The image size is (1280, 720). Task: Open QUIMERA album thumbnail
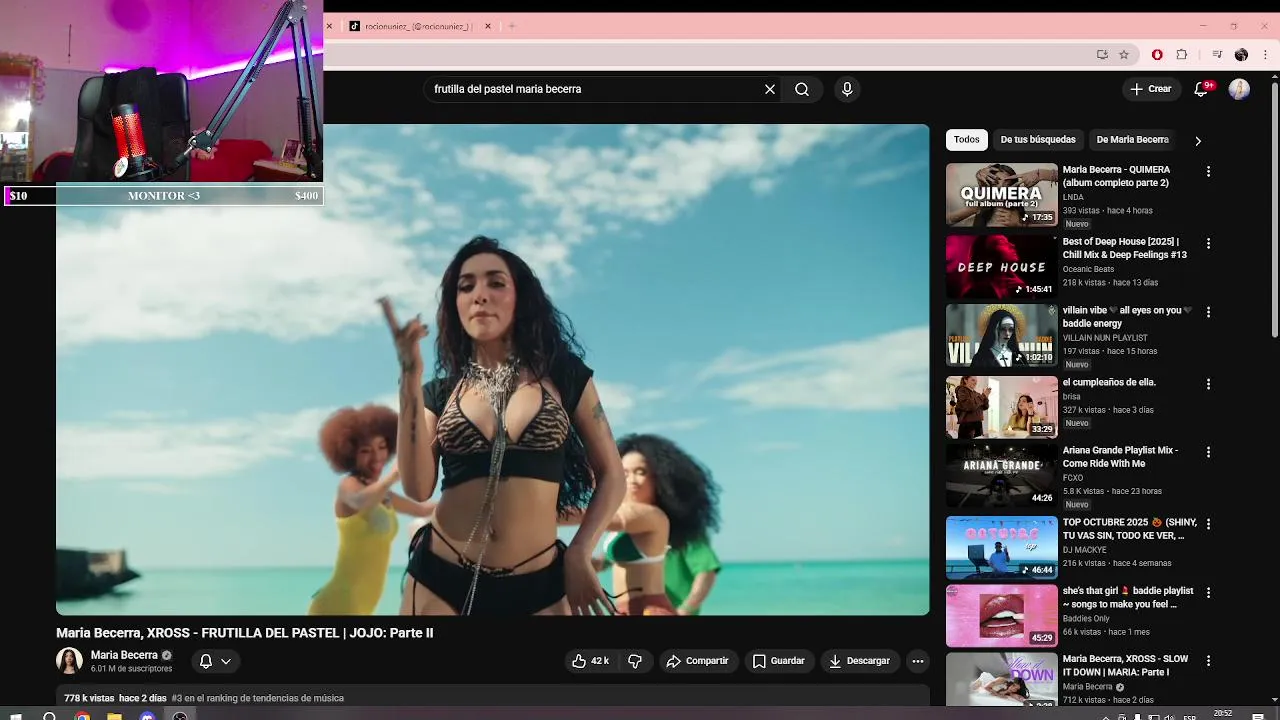[1001, 195]
